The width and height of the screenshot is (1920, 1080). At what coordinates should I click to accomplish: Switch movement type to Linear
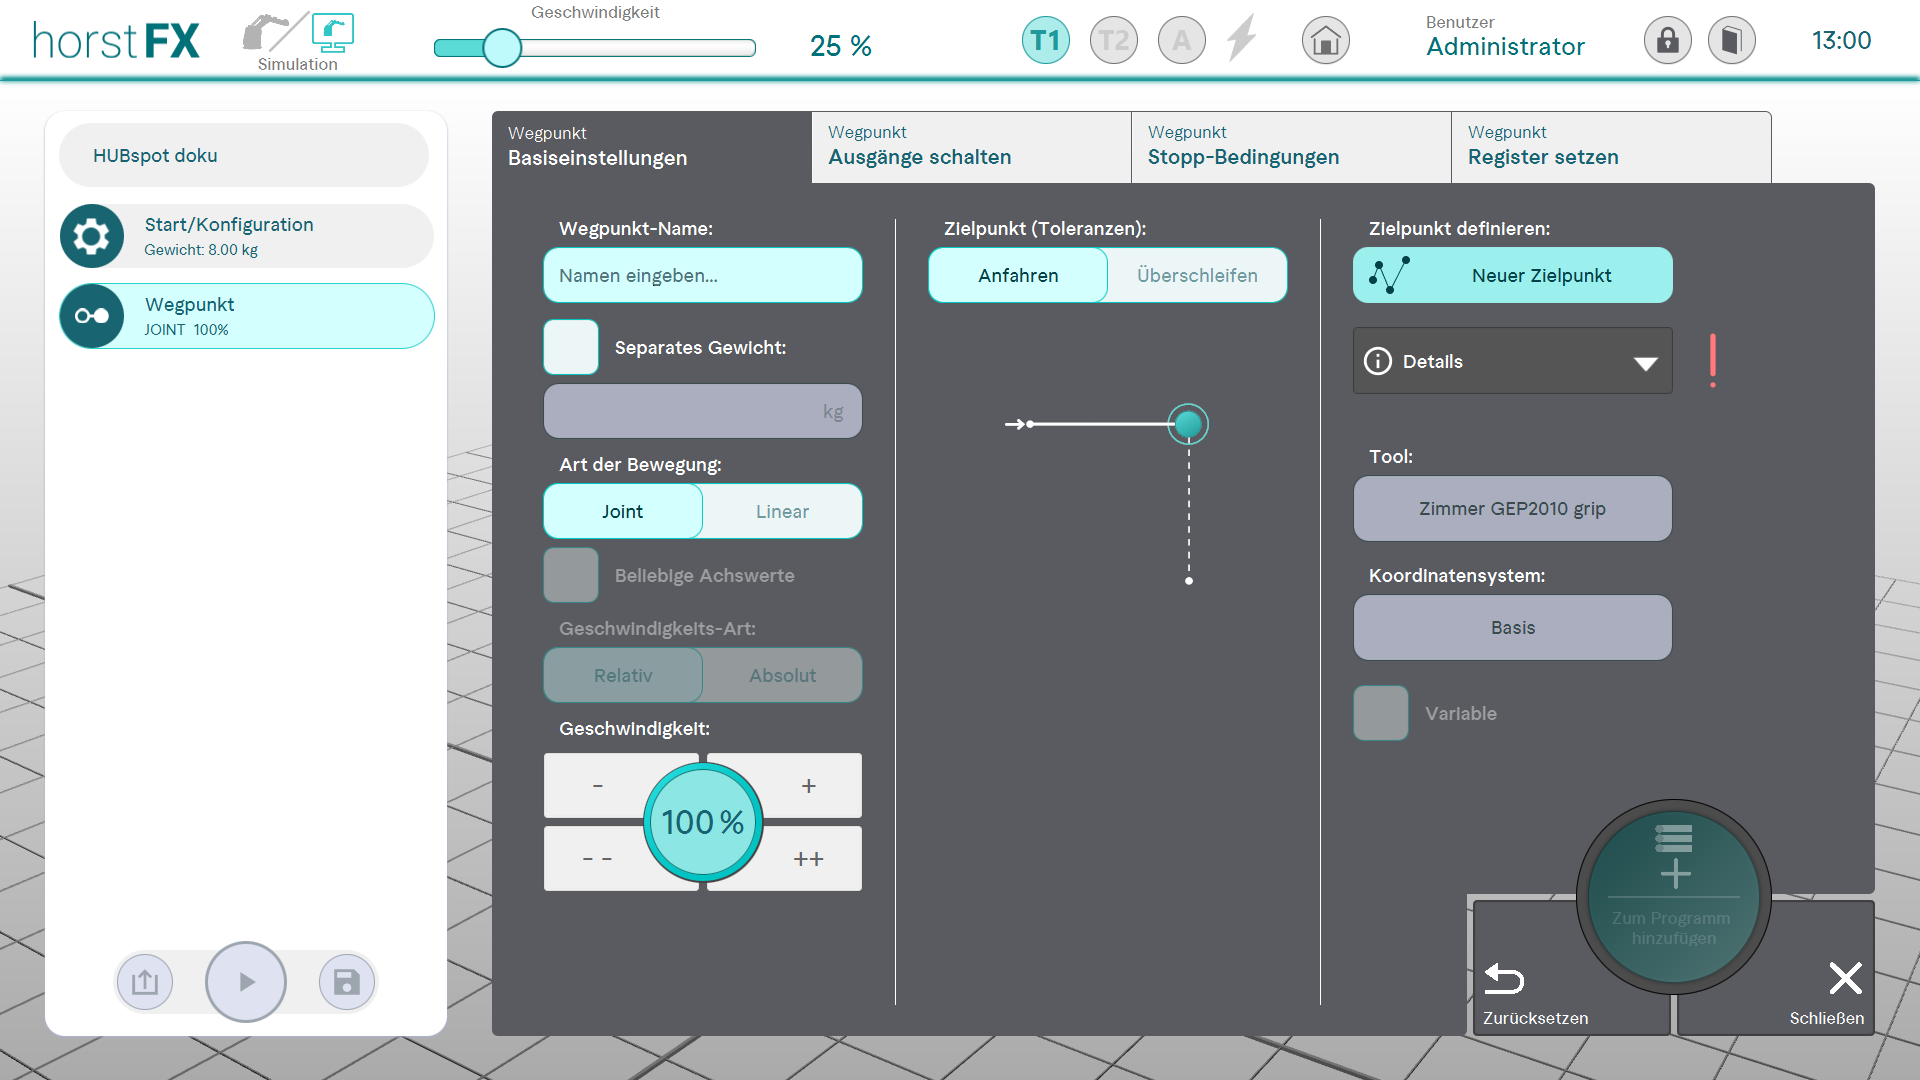782,511
